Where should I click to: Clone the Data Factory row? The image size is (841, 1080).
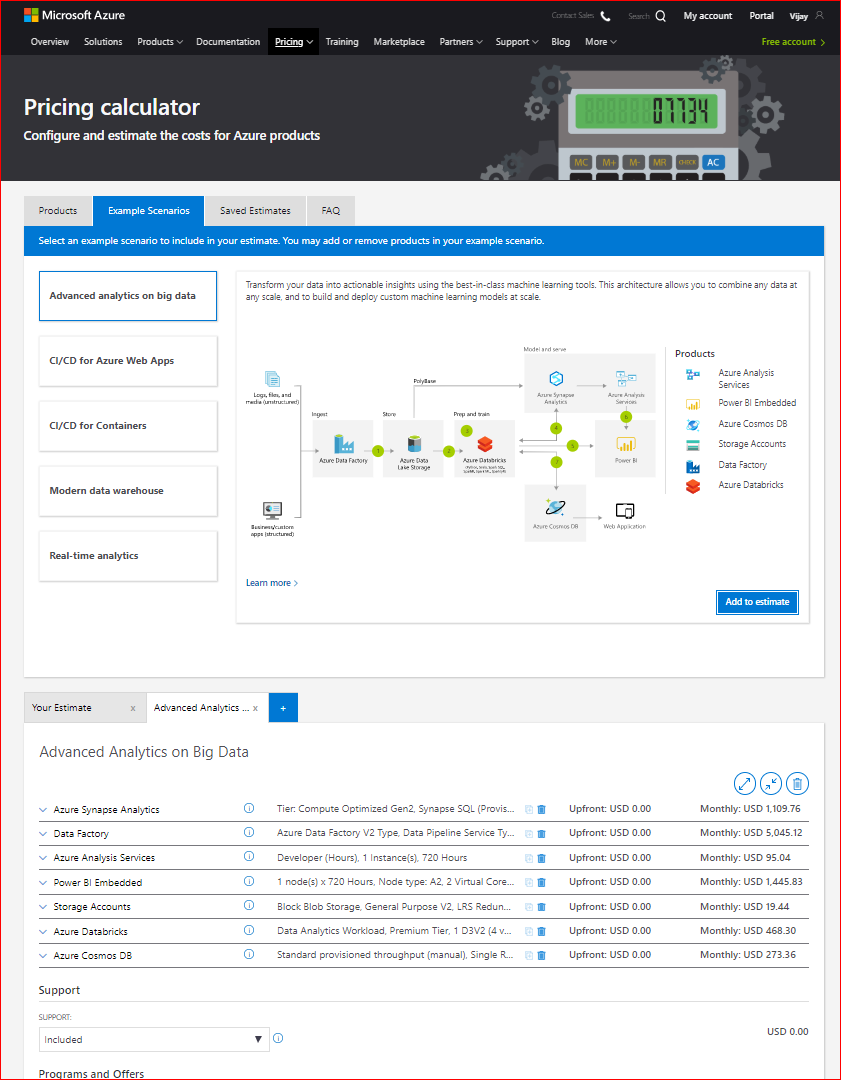pos(529,833)
